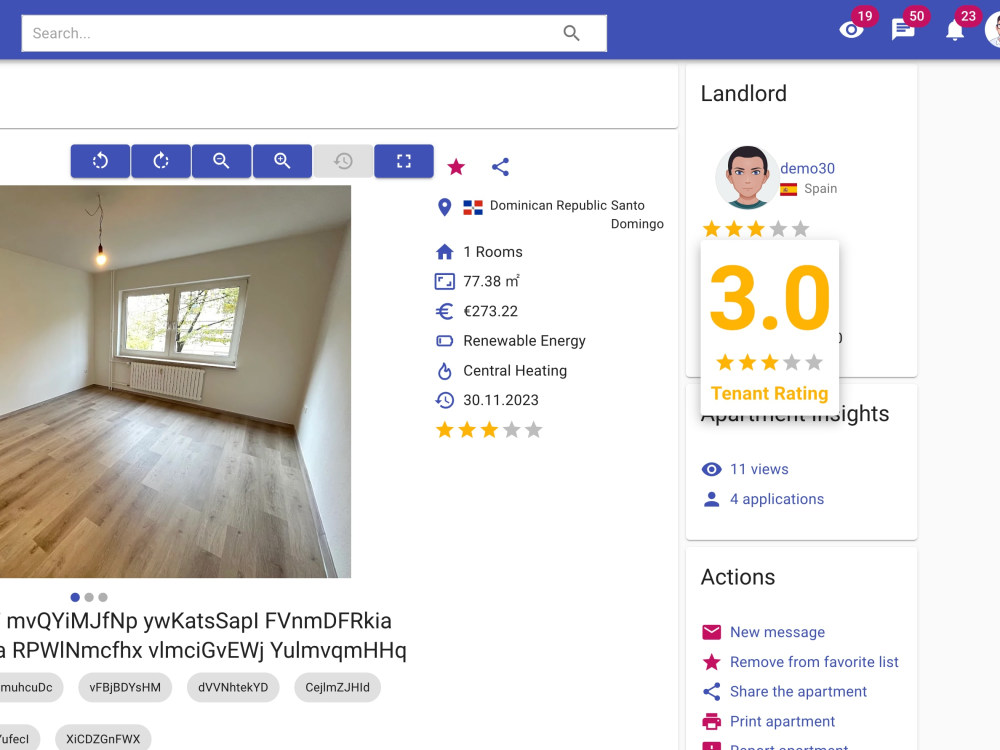
Task: Click the Spain flag icon
Action: pos(788,189)
